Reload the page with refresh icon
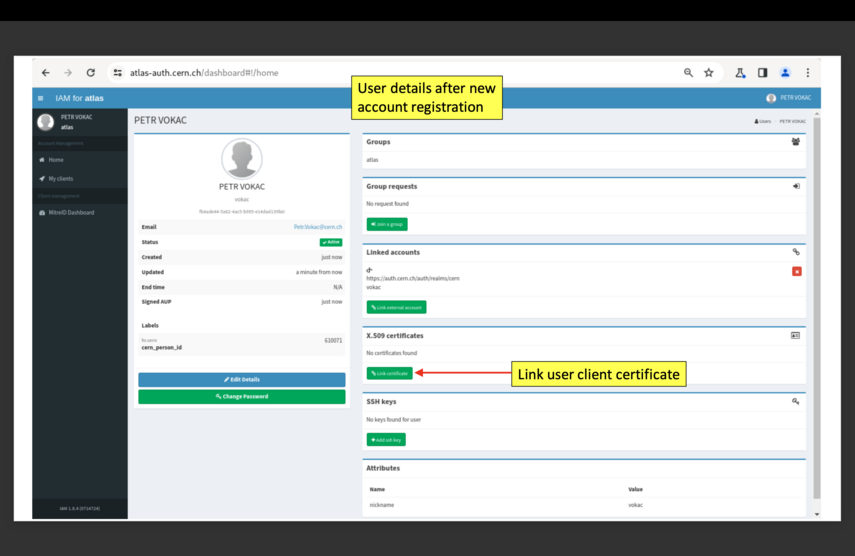This screenshot has width=855, height=556. pyautogui.click(x=90, y=73)
